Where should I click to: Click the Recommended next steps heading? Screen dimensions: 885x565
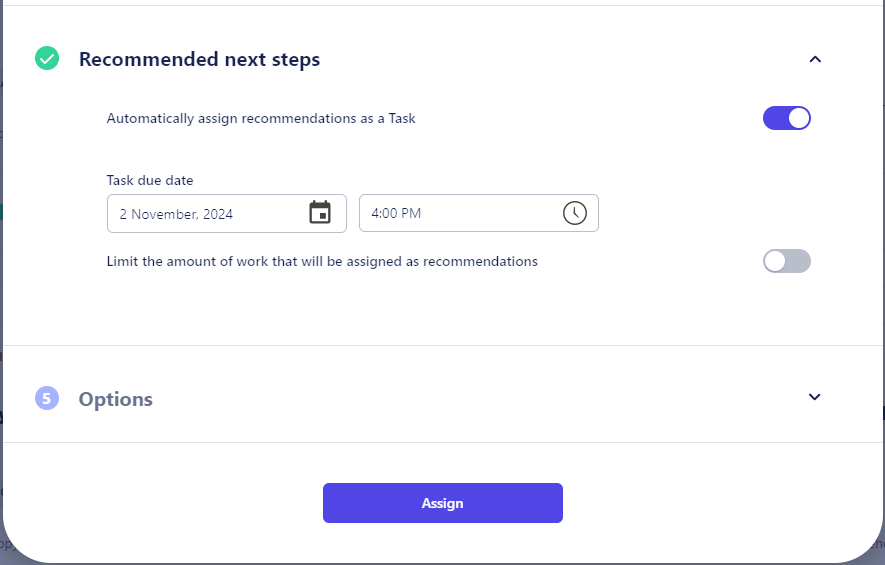[x=199, y=59]
